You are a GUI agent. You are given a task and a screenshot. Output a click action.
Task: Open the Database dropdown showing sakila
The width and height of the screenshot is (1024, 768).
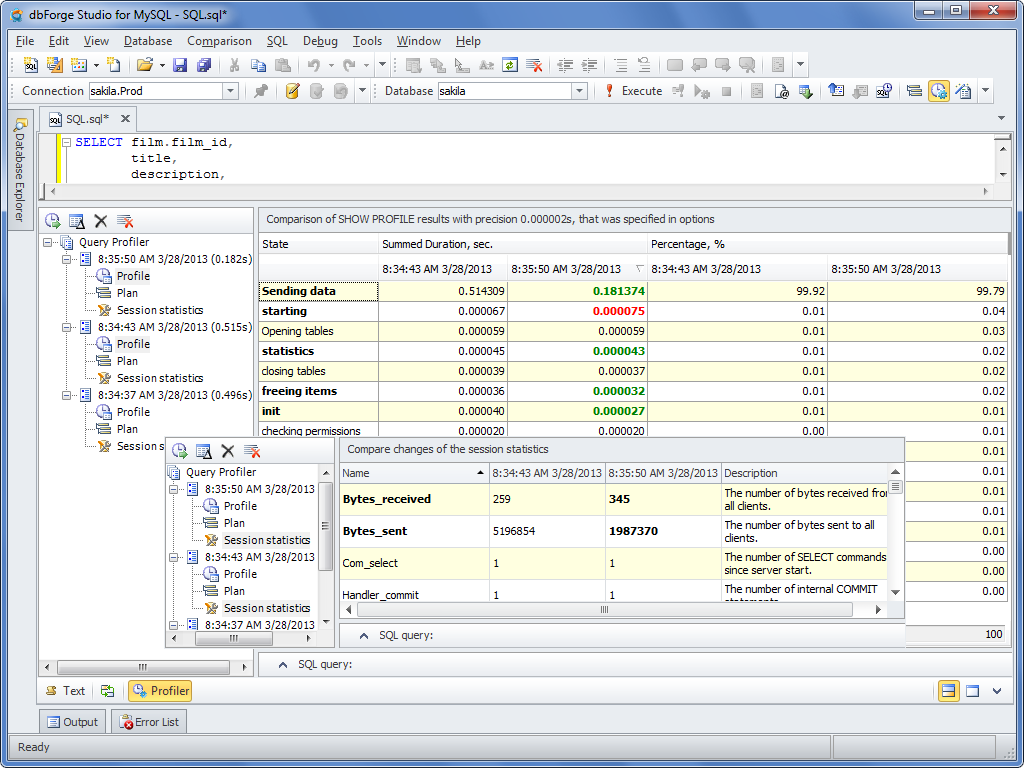(x=580, y=90)
